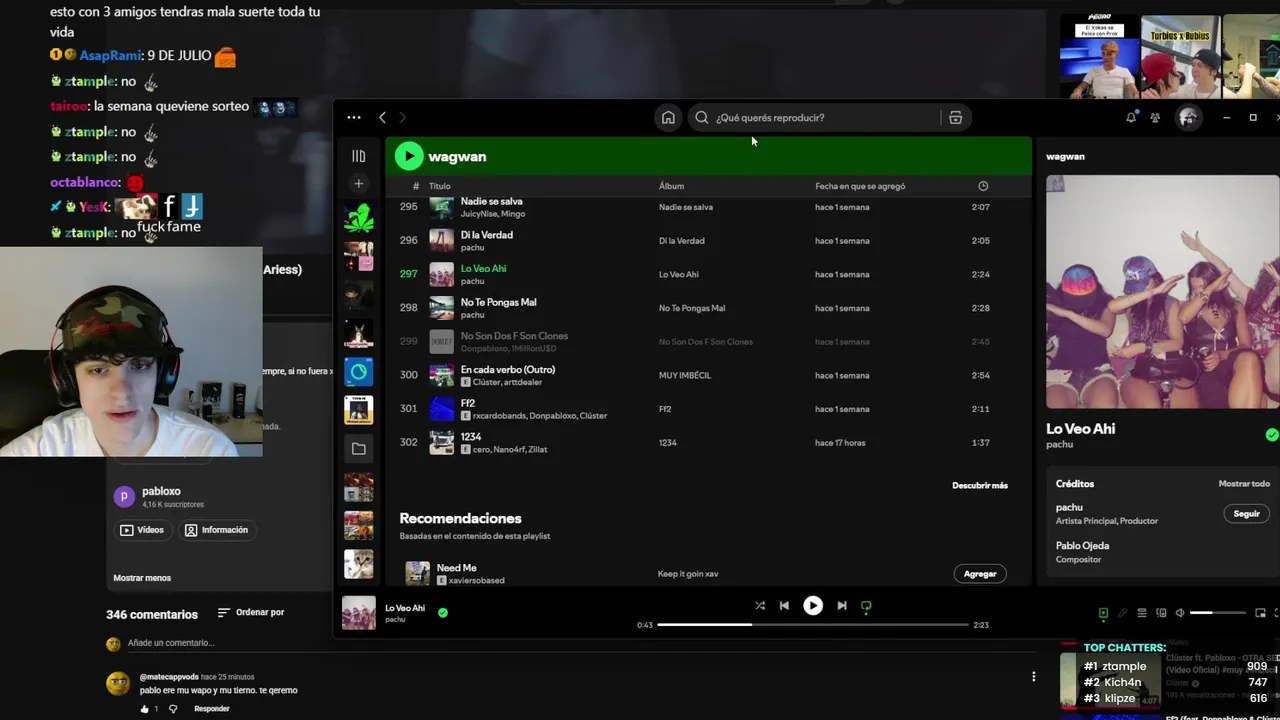
Task: Open Friend Activity icon
Action: coord(1155,117)
